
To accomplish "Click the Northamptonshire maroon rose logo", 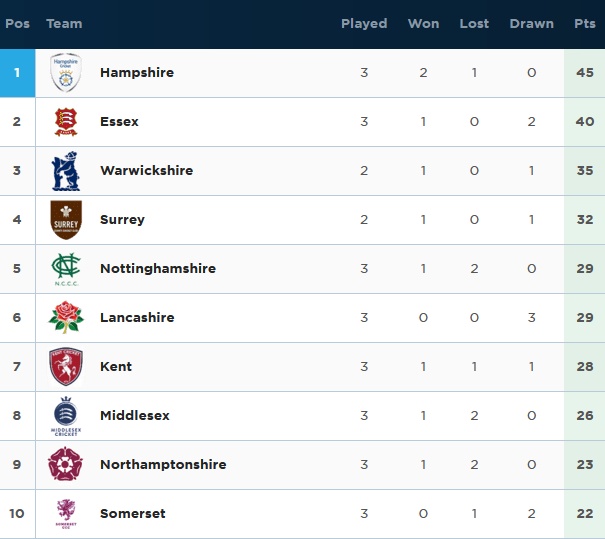I will point(65,464).
